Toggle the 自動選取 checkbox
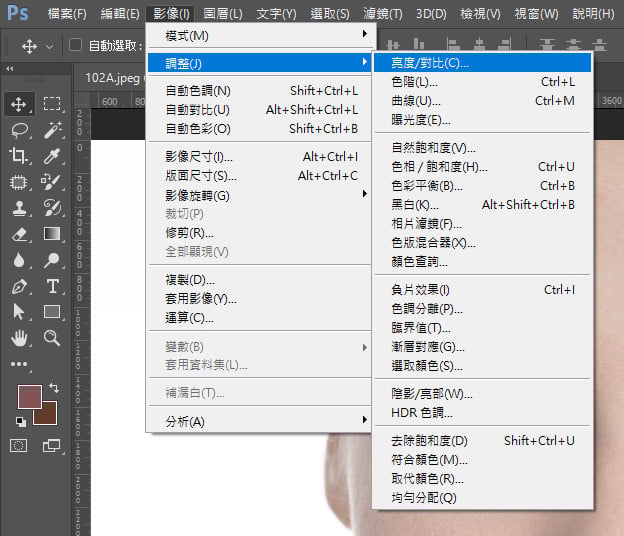This screenshot has width=624, height=536. [75, 46]
